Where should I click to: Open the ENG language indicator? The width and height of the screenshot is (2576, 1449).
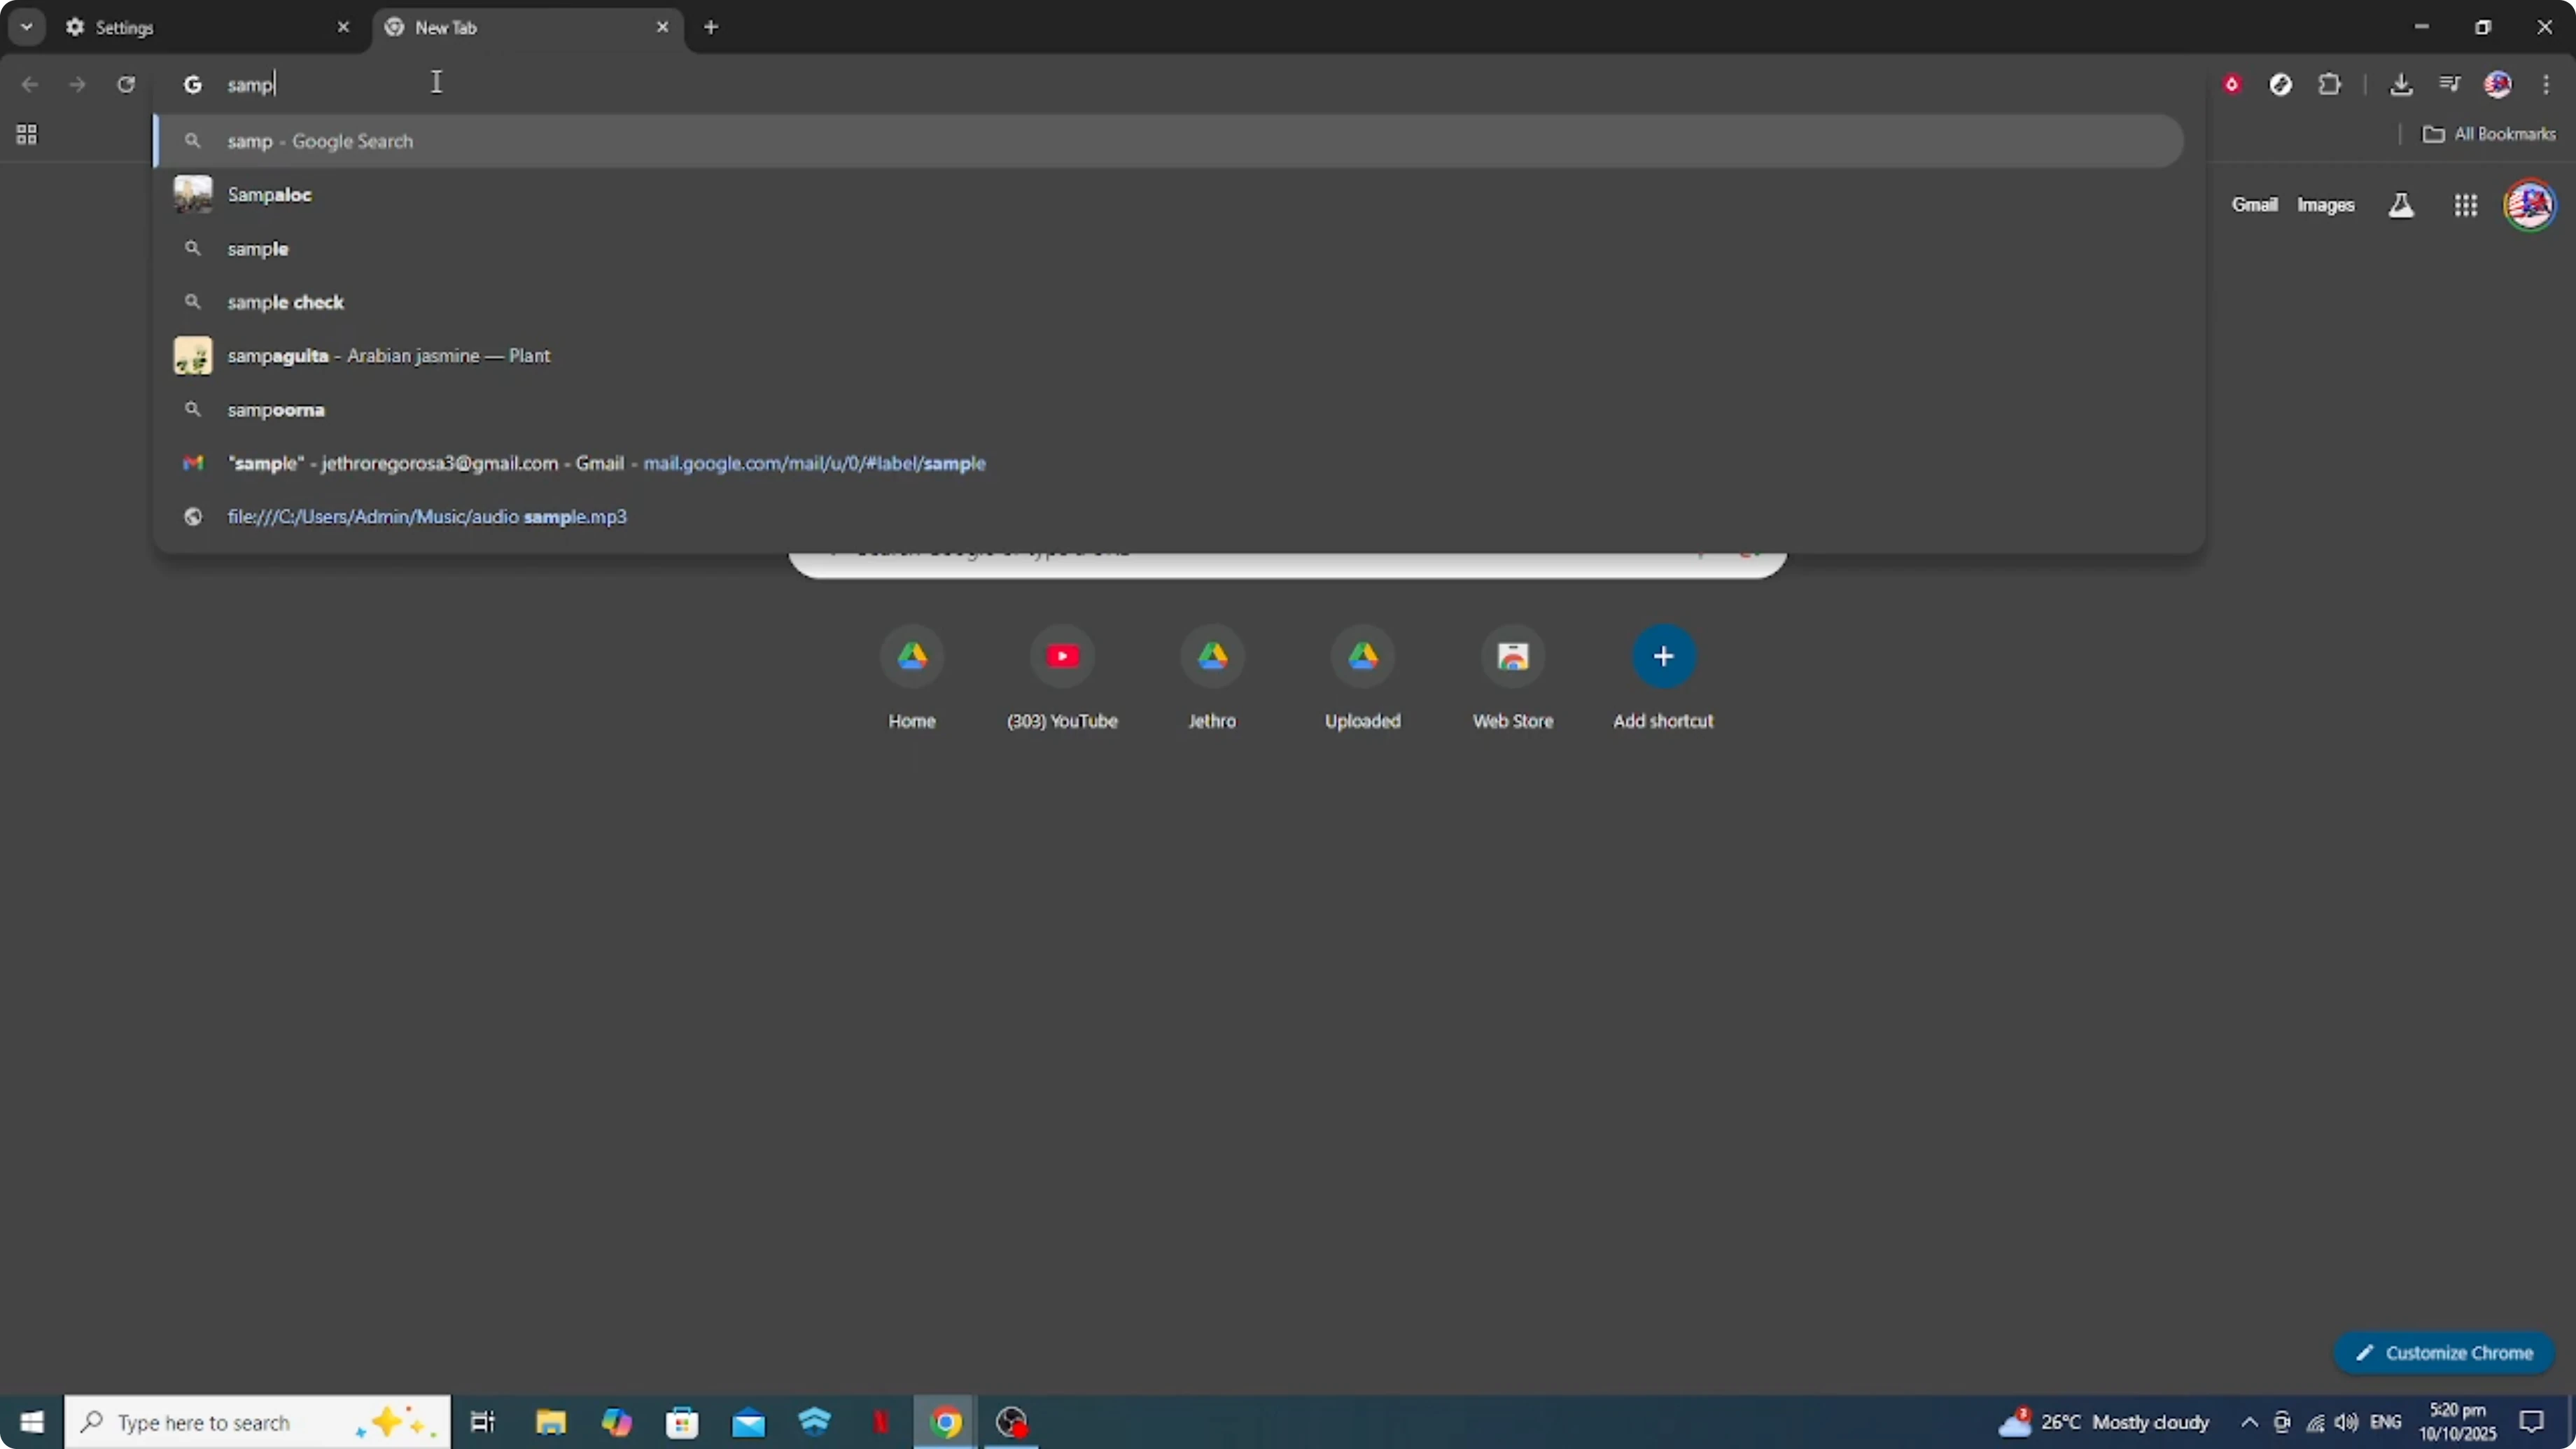2386,1422
